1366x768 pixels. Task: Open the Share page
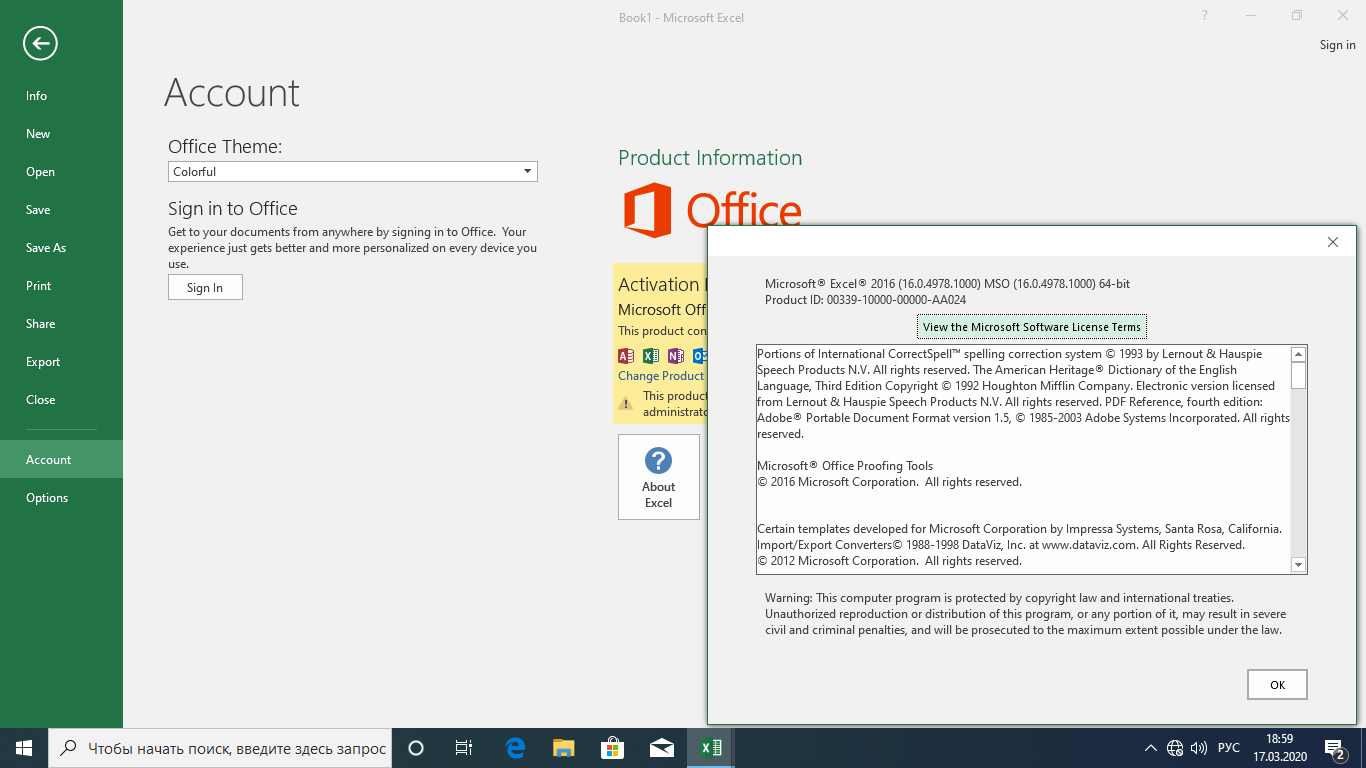(x=61, y=324)
